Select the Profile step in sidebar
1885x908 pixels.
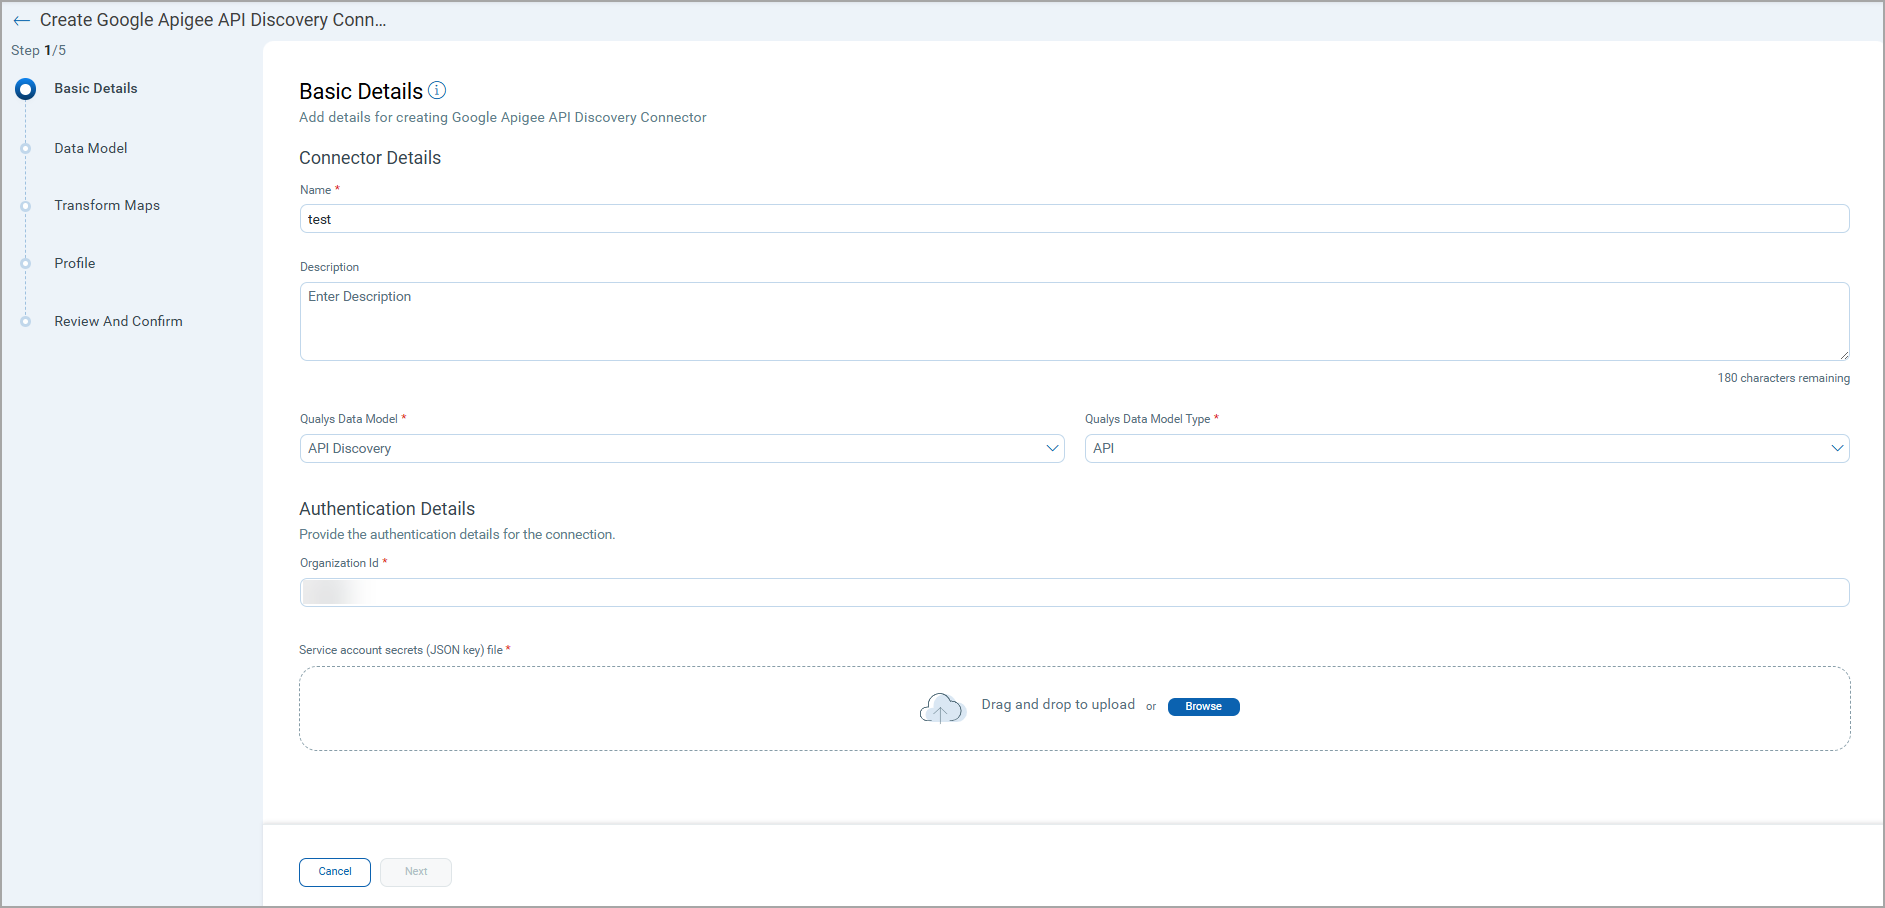click(x=75, y=264)
